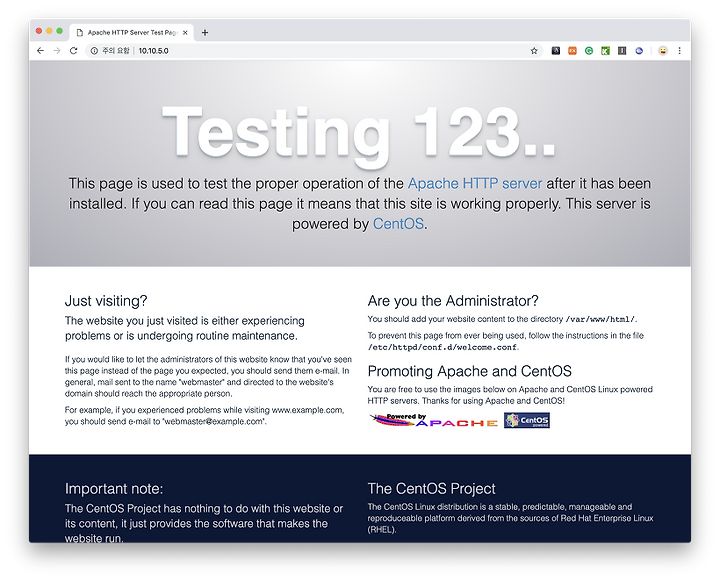Open the Chrome three-dot menu

(x=680, y=51)
